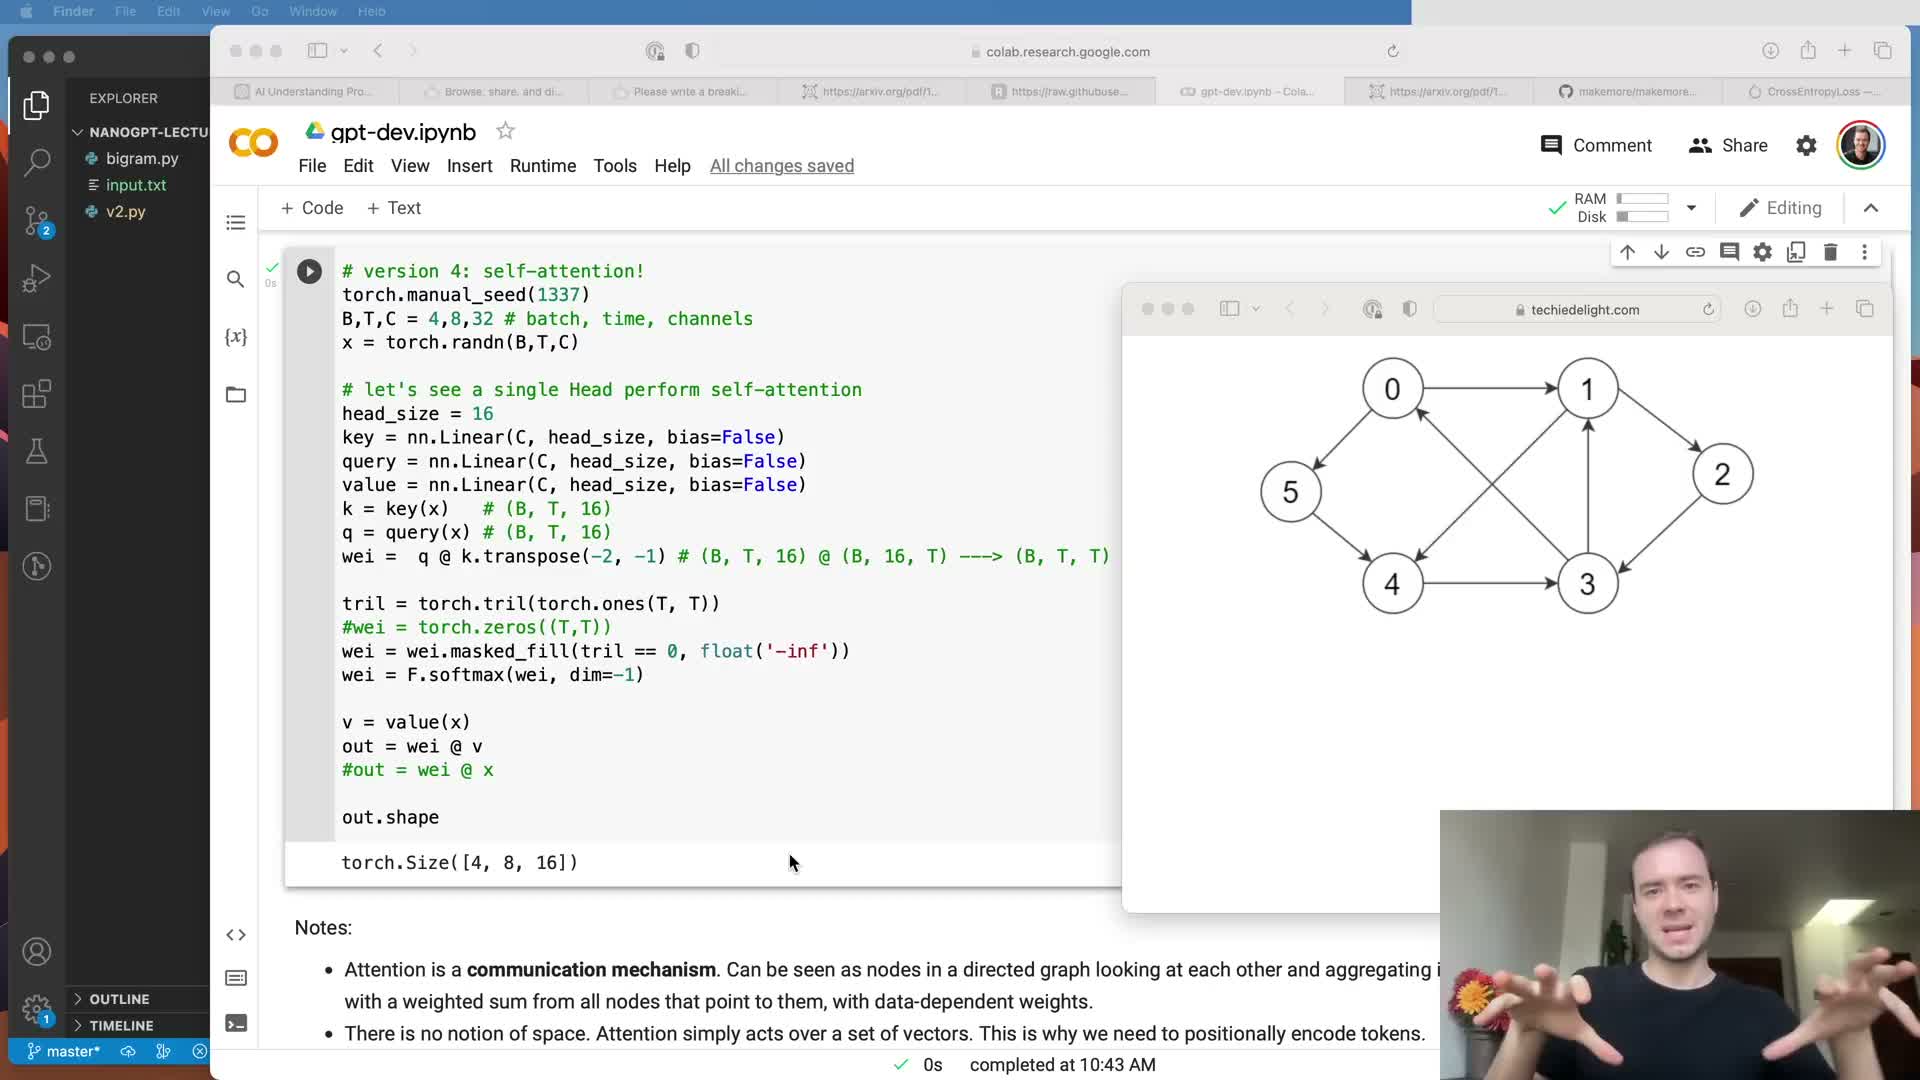Move cell up with arrow icon
This screenshot has height=1080, width=1920.
coord(1627,252)
